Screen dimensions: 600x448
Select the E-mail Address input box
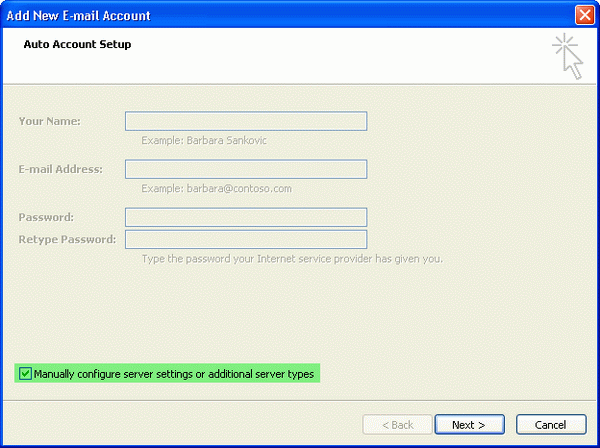(x=246, y=169)
